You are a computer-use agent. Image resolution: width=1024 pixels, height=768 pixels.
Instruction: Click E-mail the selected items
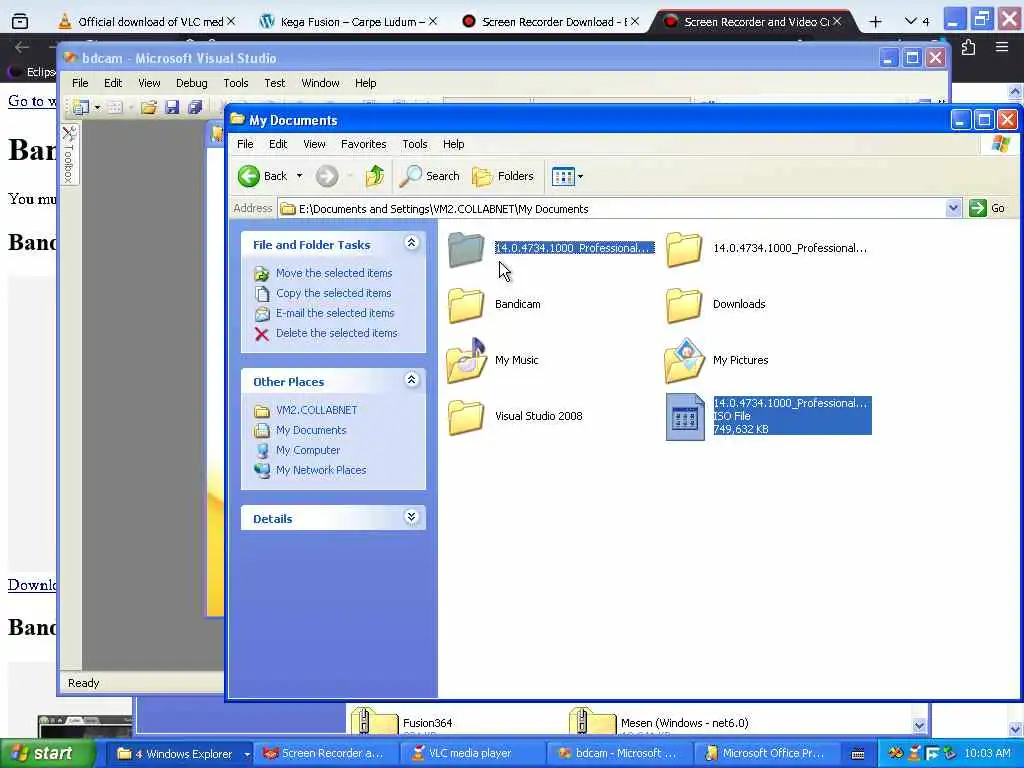[x=334, y=313]
